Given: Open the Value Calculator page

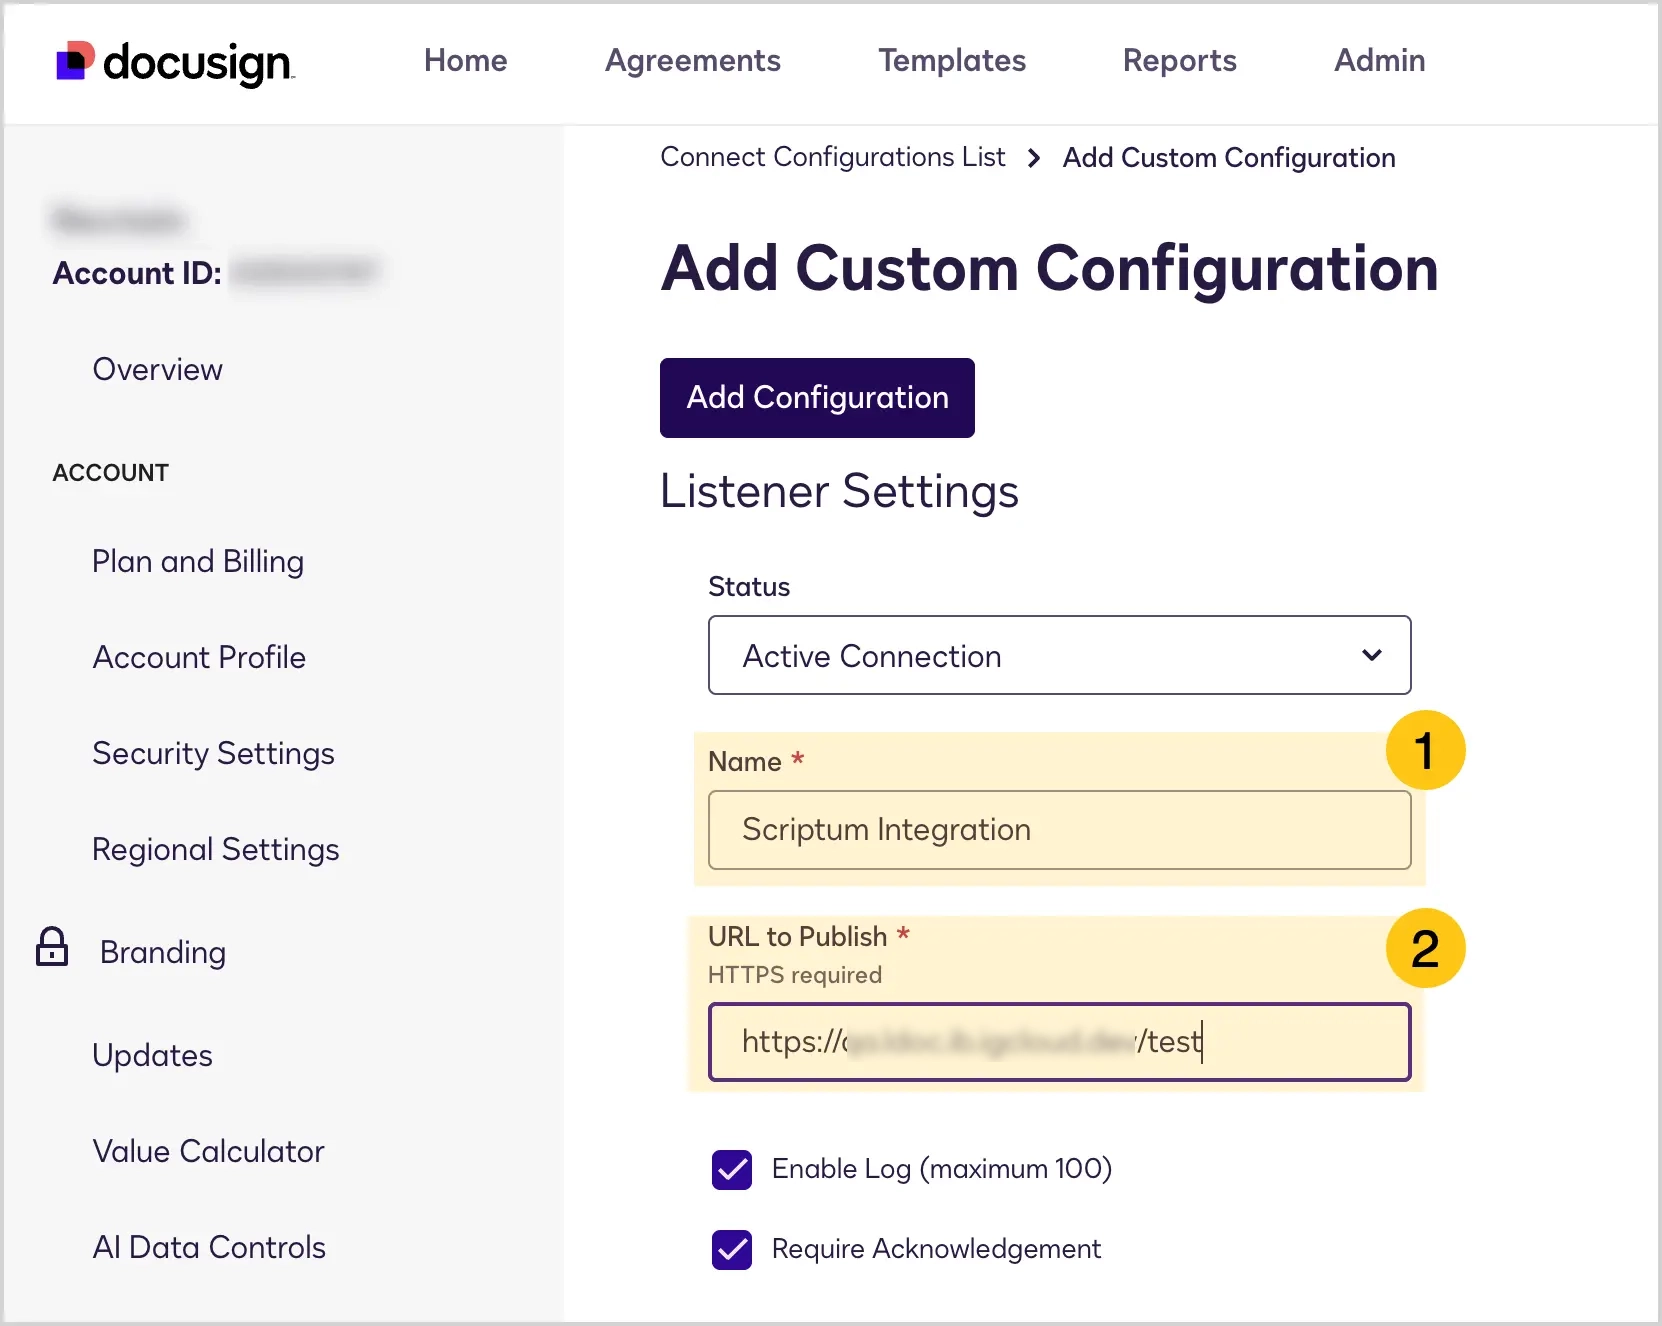Looking at the screenshot, I should tap(208, 1151).
